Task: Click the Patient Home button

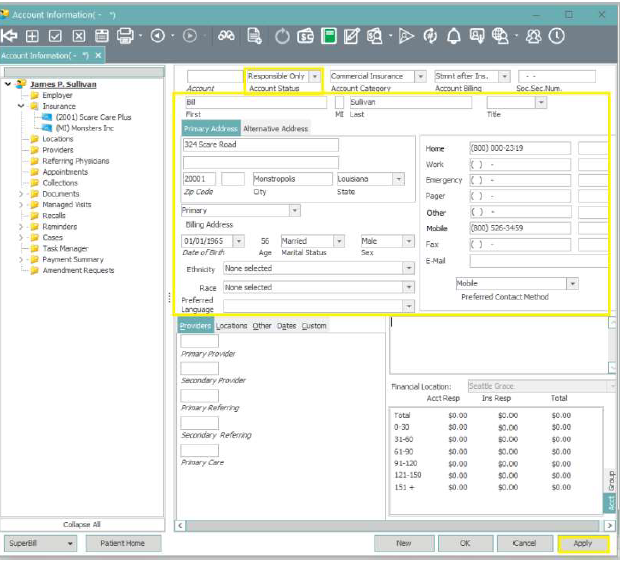Action: (123, 543)
